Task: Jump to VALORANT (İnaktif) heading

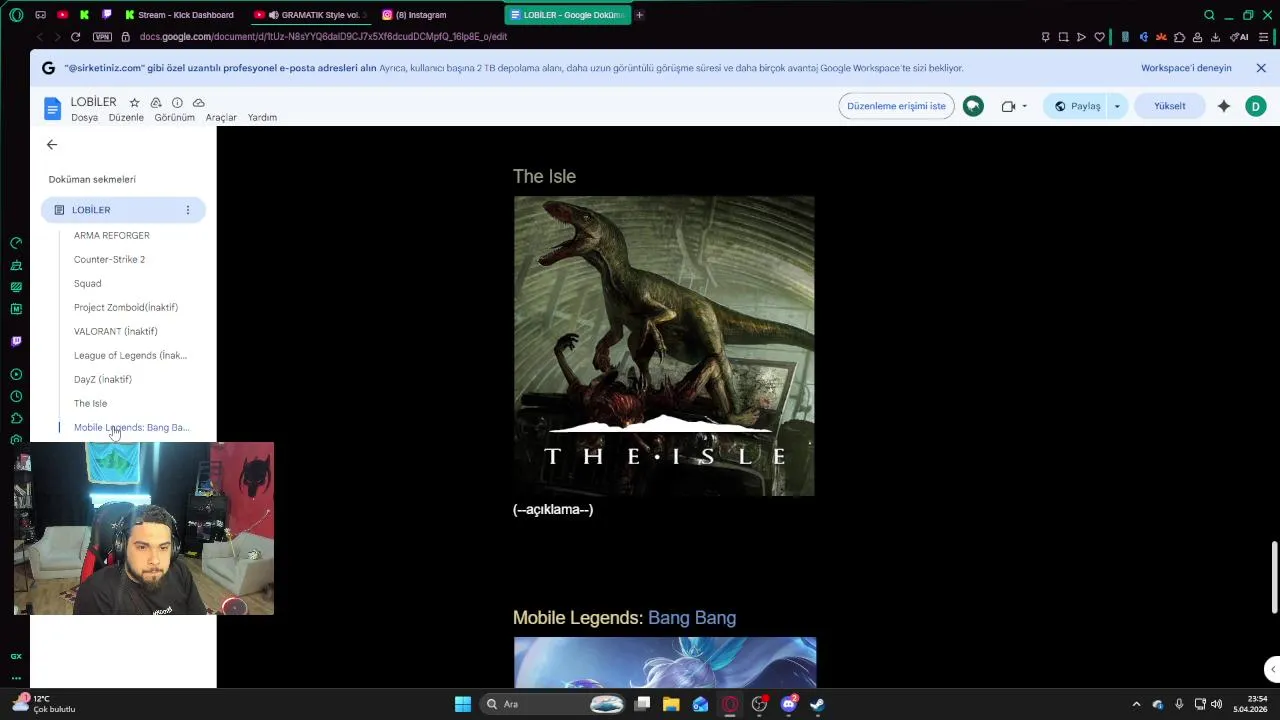Action: 116,331
